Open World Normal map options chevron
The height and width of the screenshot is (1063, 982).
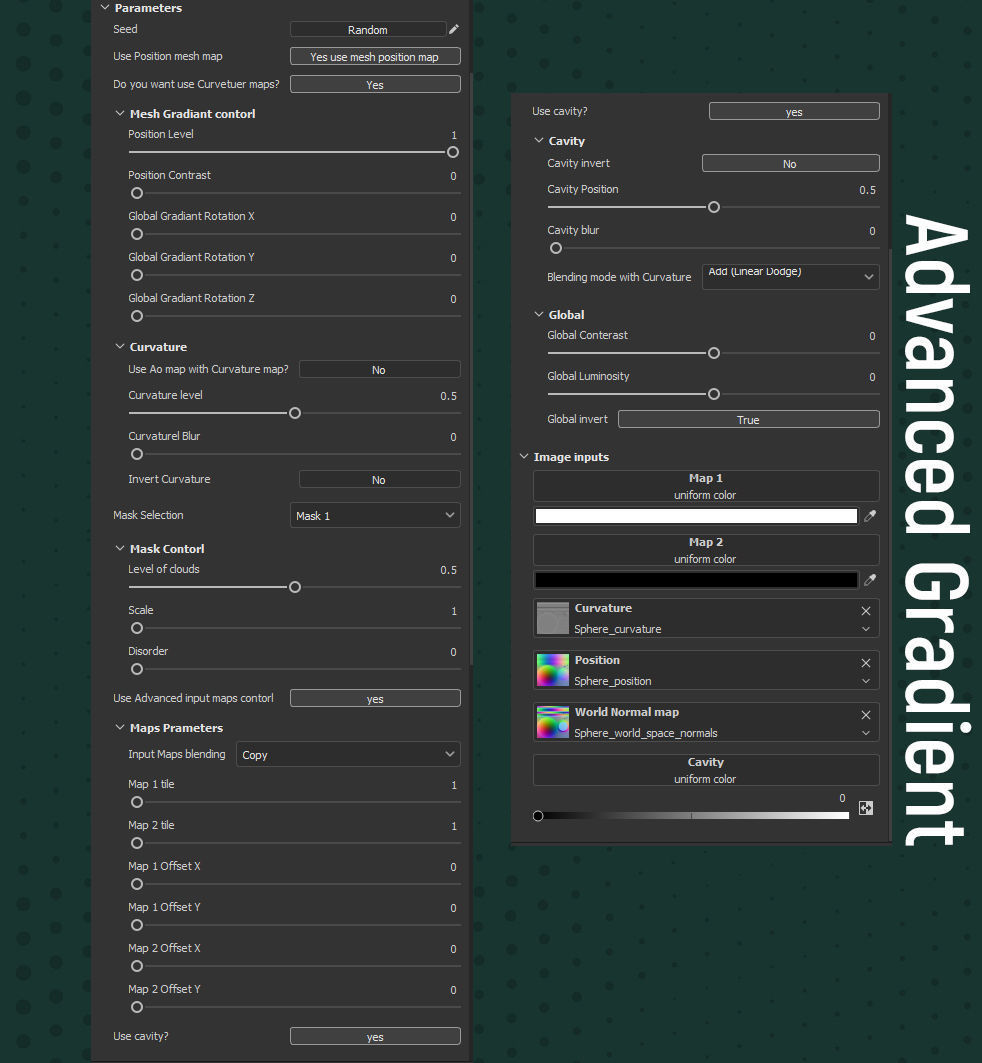coord(865,733)
